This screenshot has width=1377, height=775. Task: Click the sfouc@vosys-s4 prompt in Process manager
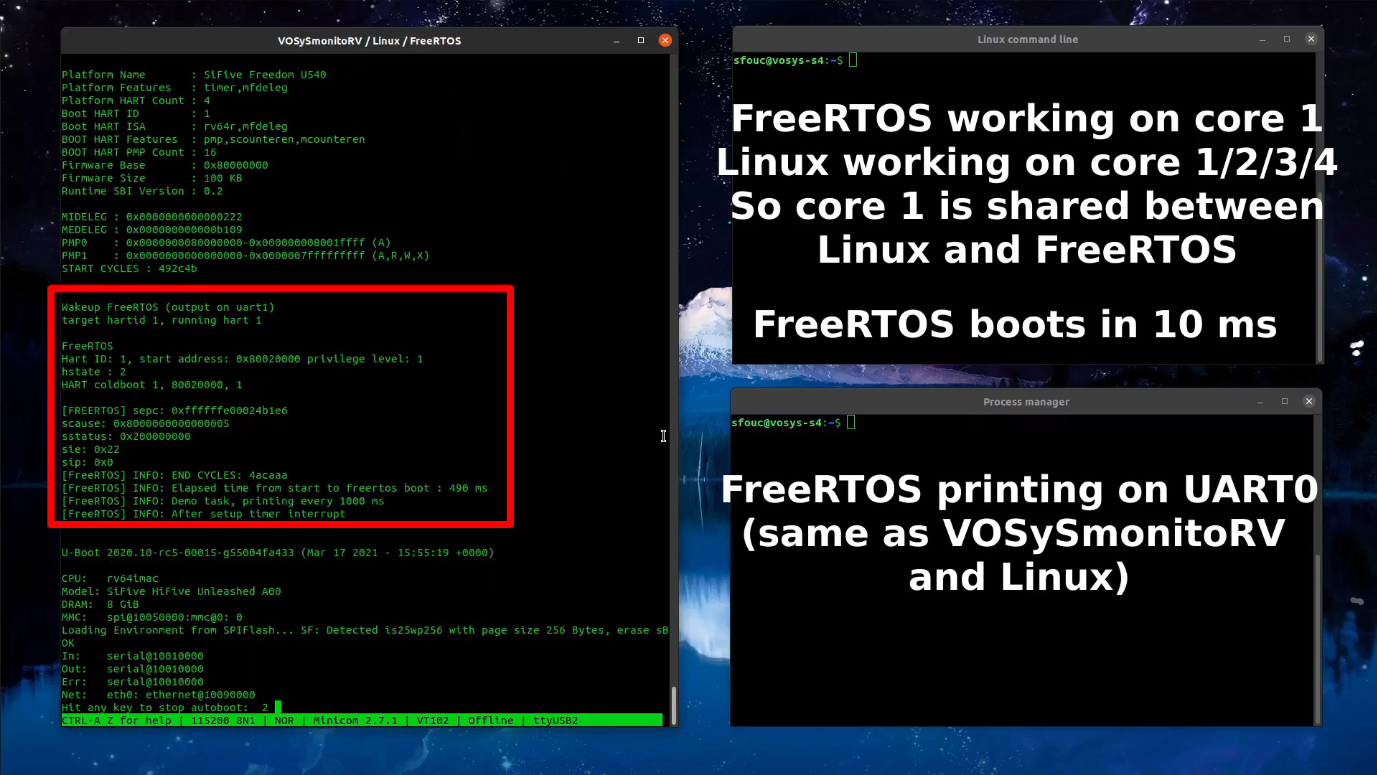point(785,421)
